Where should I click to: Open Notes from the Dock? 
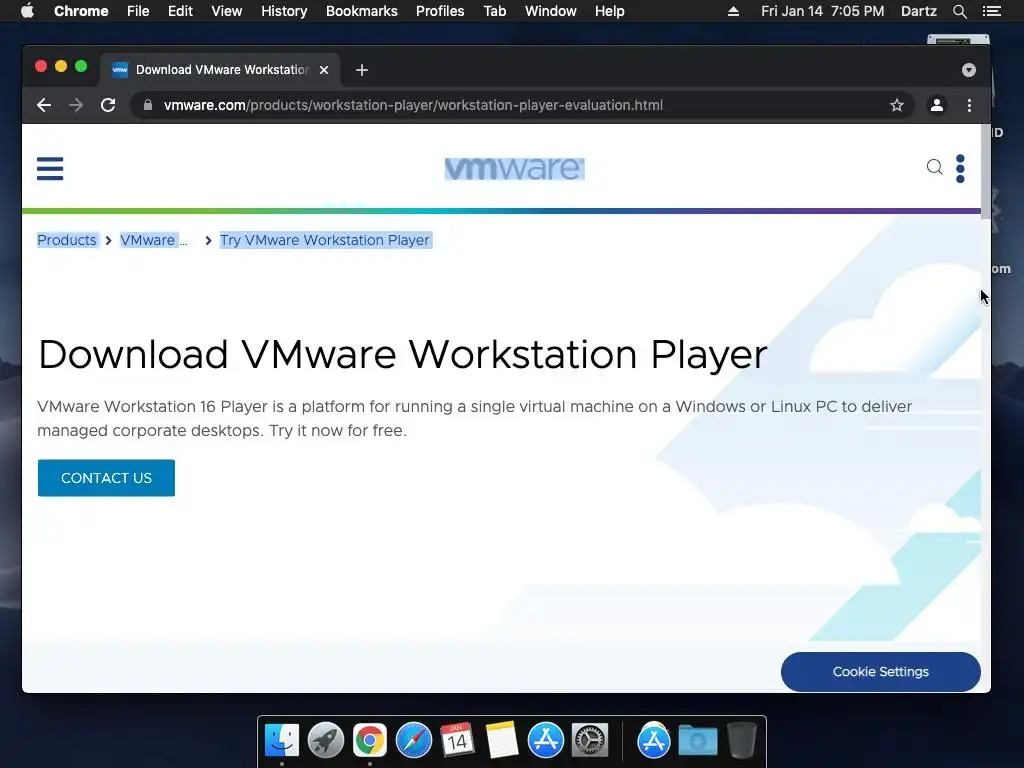[502, 741]
